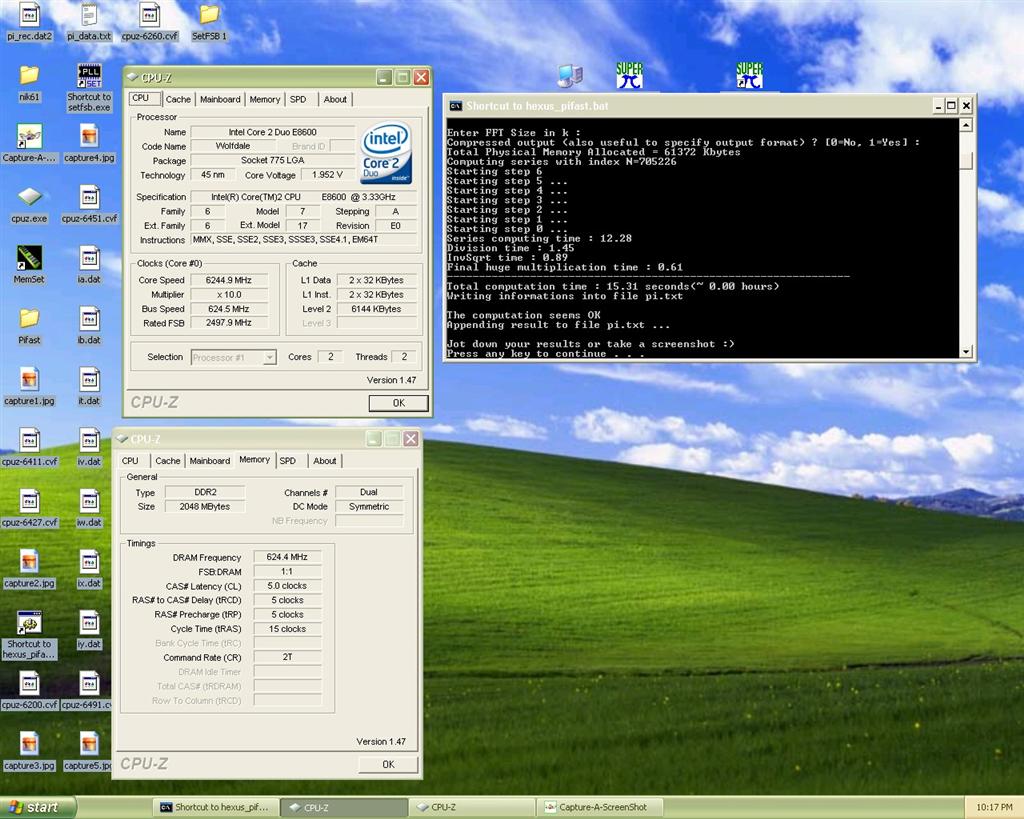Switch to CPU tab in lower CPU-Z window
The width and height of the screenshot is (1024, 819).
[x=130, y=461]
